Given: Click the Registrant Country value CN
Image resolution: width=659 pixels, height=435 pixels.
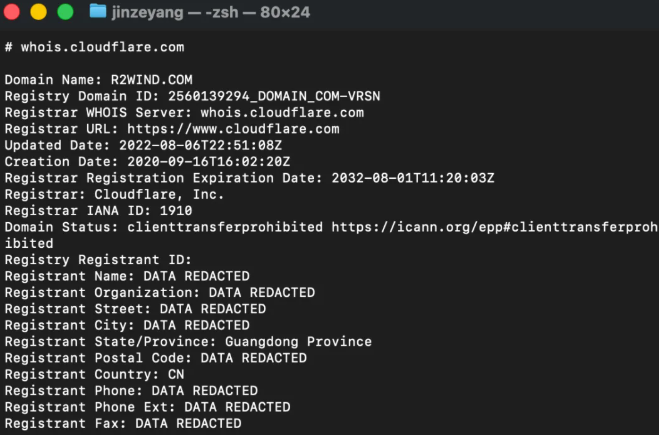Looking at the screenshot, I should [x=176, y=374].
